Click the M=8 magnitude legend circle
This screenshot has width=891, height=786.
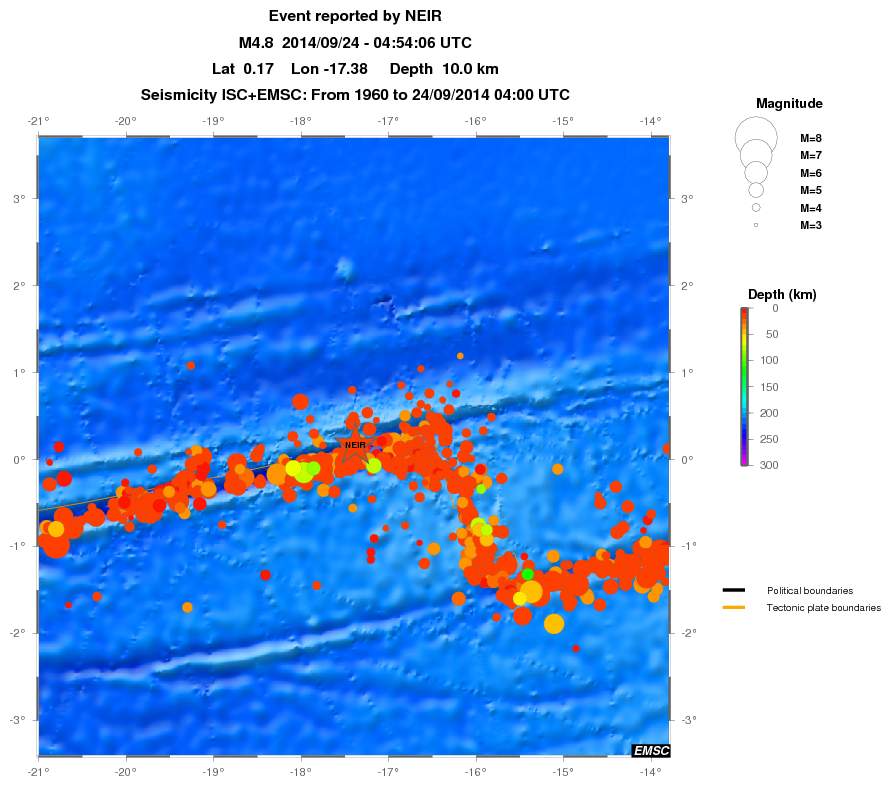(x=756, y=138)
